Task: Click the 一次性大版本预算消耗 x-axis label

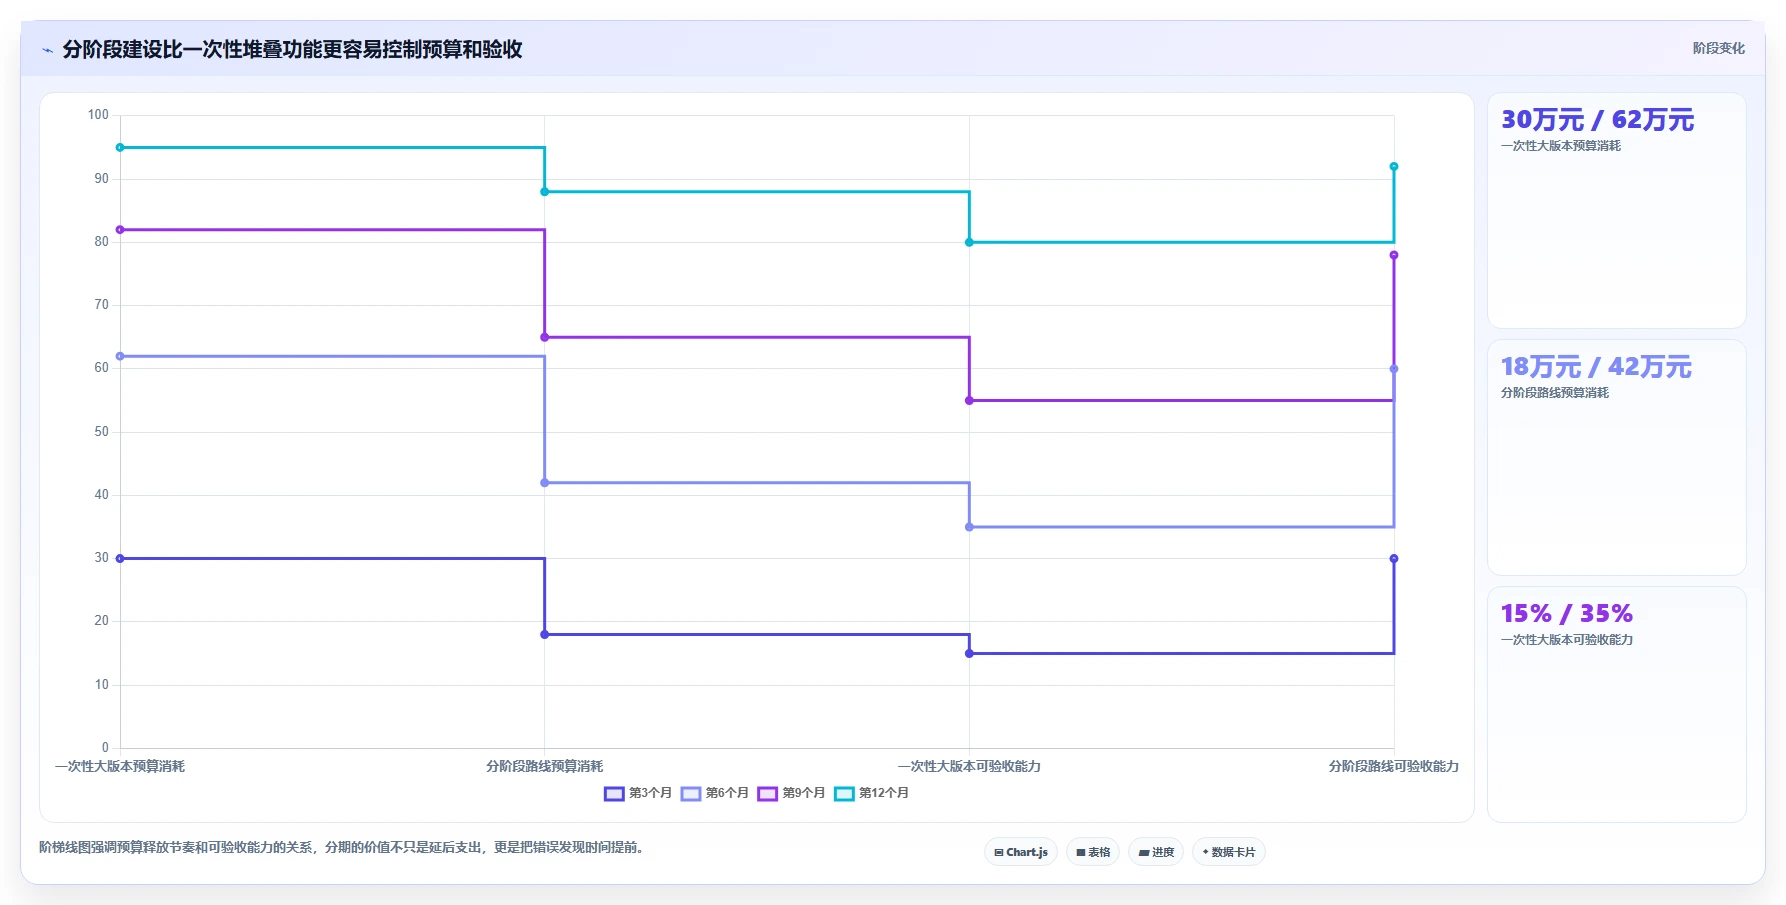Action: pyautogui.click(x=120, y=767)
